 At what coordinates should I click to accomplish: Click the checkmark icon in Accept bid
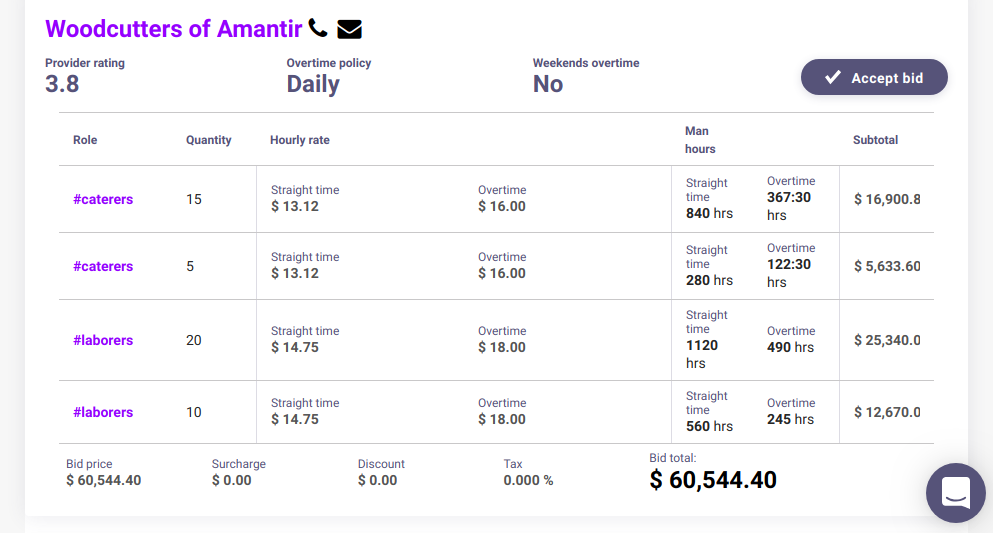[832, 78]
